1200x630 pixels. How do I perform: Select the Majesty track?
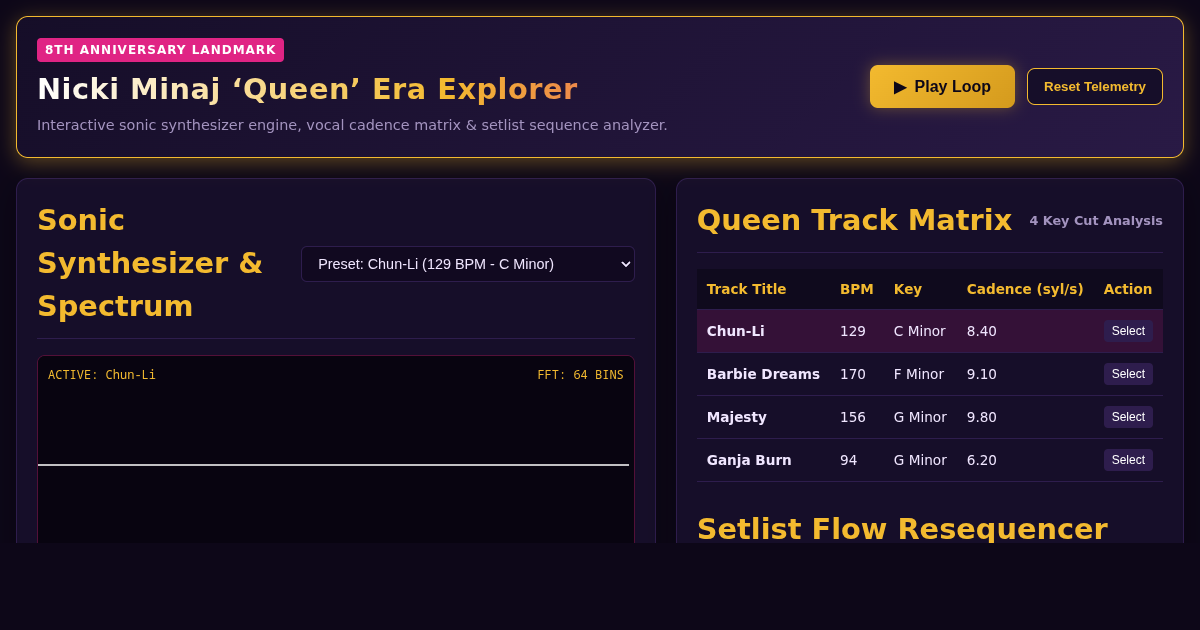[1128, 417]
